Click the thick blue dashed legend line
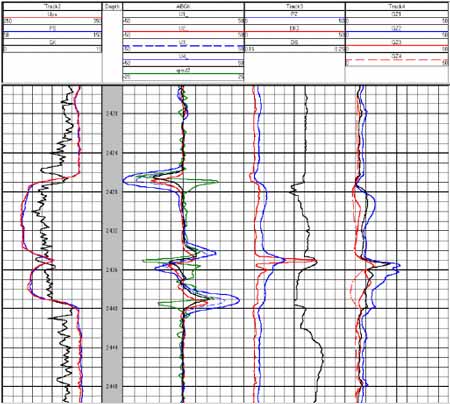This screenshot has height=404, width=450. 183,46
